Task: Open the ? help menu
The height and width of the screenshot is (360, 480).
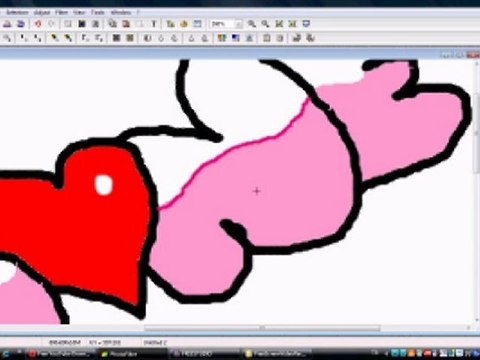Action: [x=138, y=12]
